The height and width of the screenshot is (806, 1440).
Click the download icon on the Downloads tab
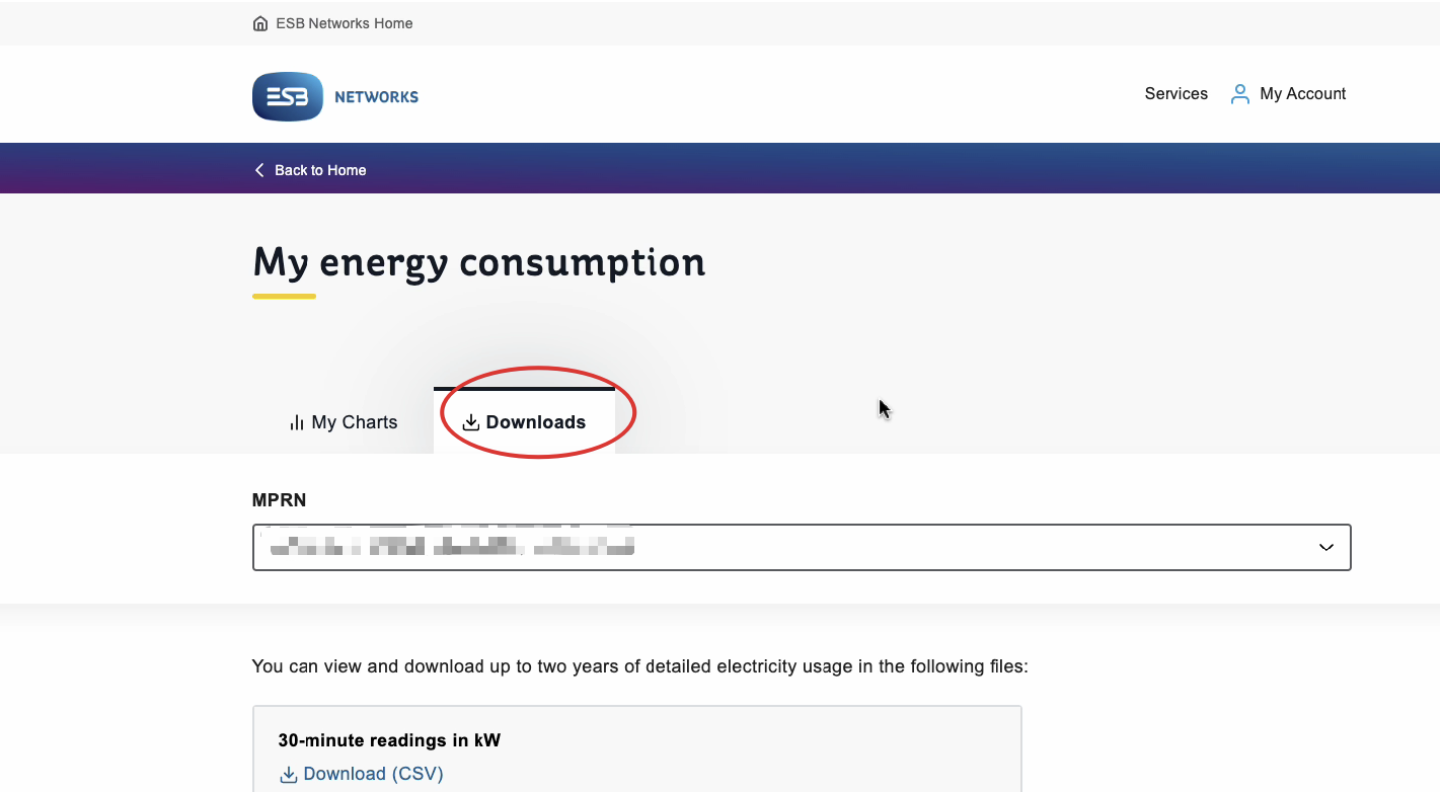coord(471,423)
